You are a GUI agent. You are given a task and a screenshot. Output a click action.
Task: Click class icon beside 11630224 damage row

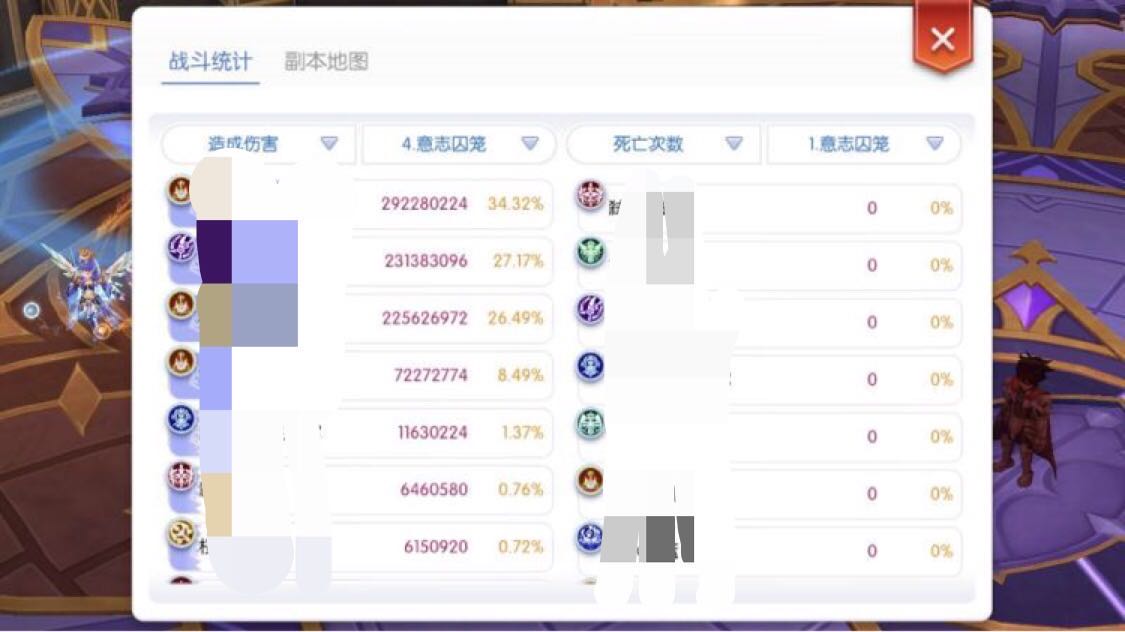[x=181, y=420]
